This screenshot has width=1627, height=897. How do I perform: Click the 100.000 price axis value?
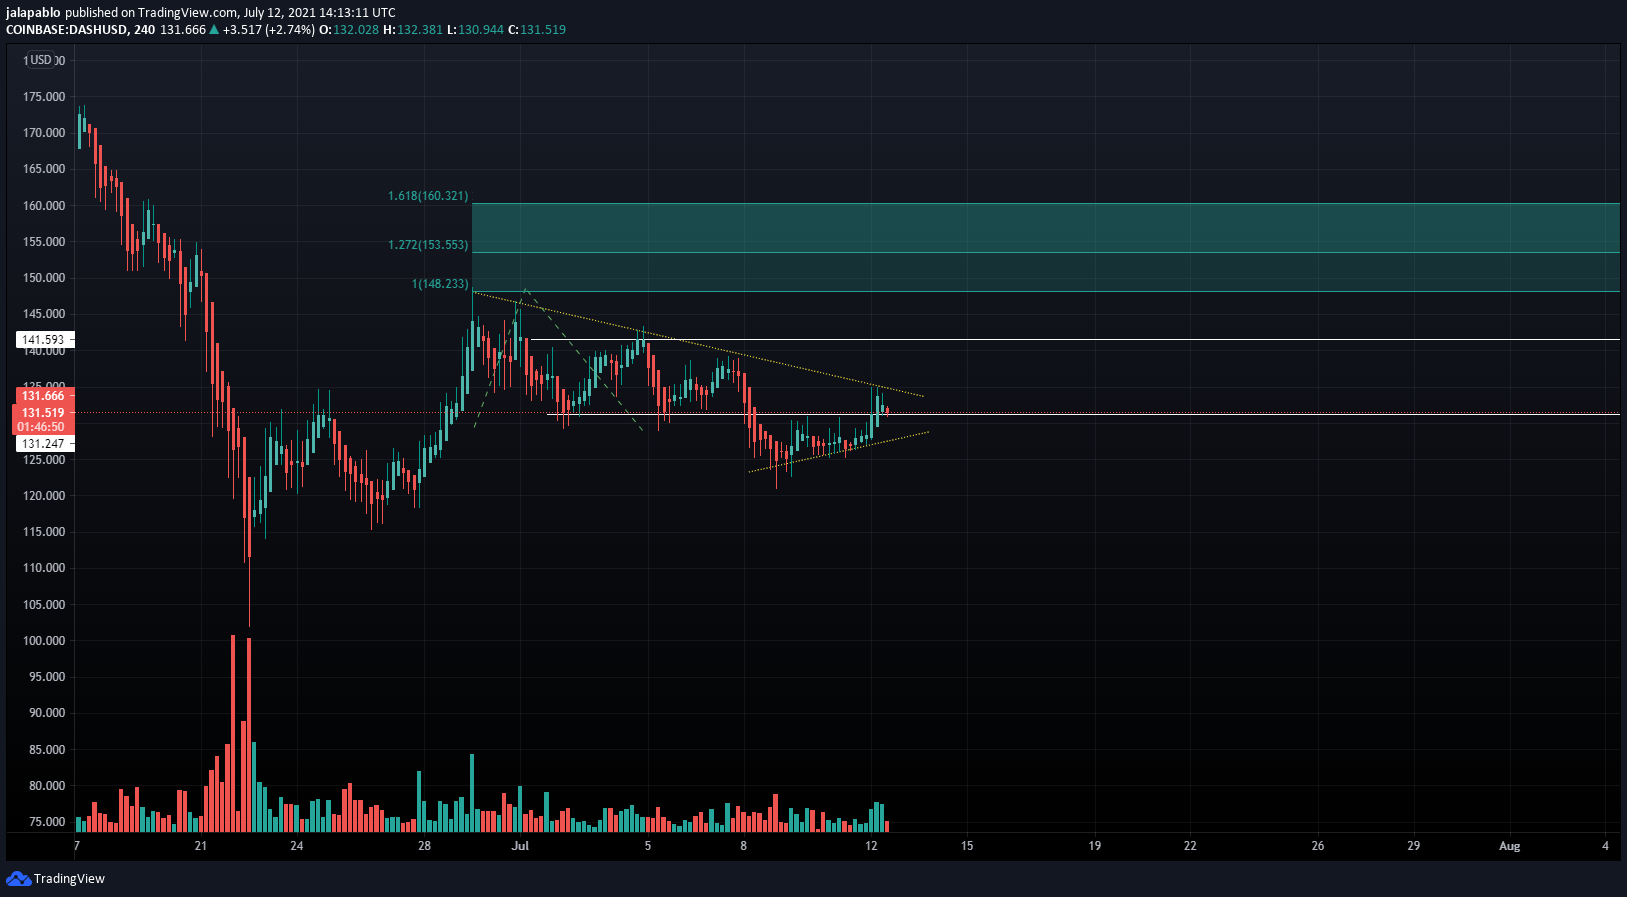point(44,641)
